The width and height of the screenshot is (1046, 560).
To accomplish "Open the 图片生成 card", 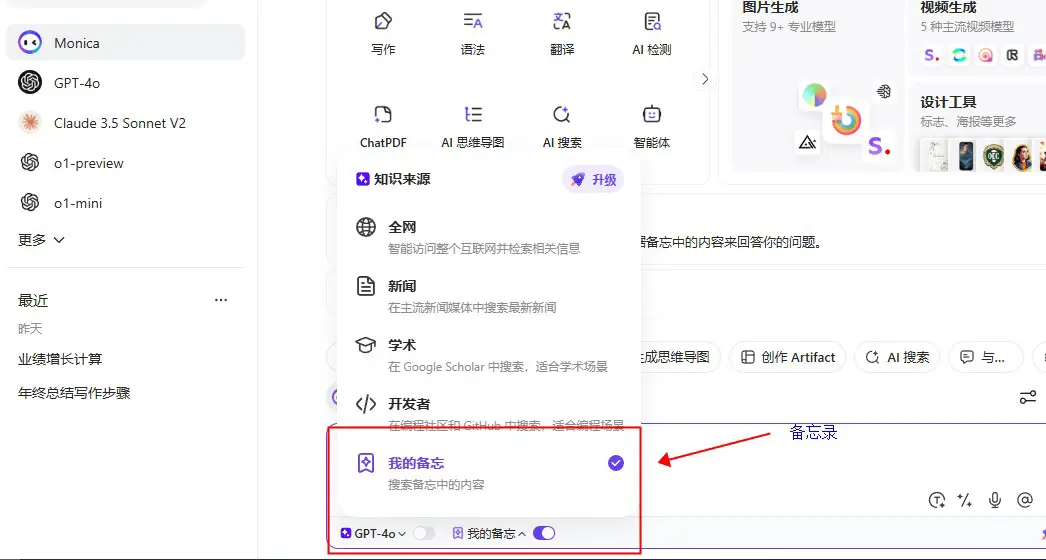I will (817, 85).
